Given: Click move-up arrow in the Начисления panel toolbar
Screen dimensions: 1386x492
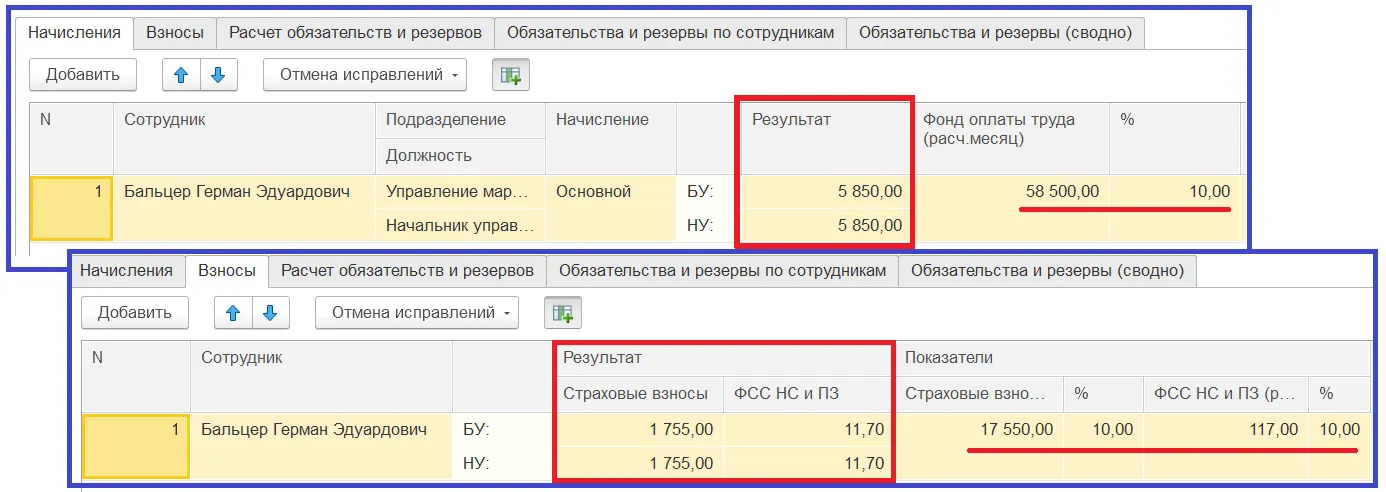Looking at the screenshot, I should (181, 75).
